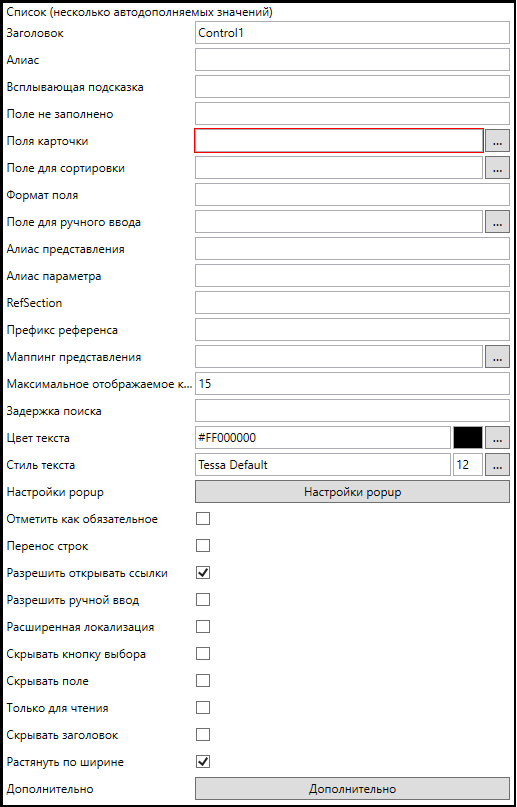Click the Tessa Default text style field

click(323, 465)
